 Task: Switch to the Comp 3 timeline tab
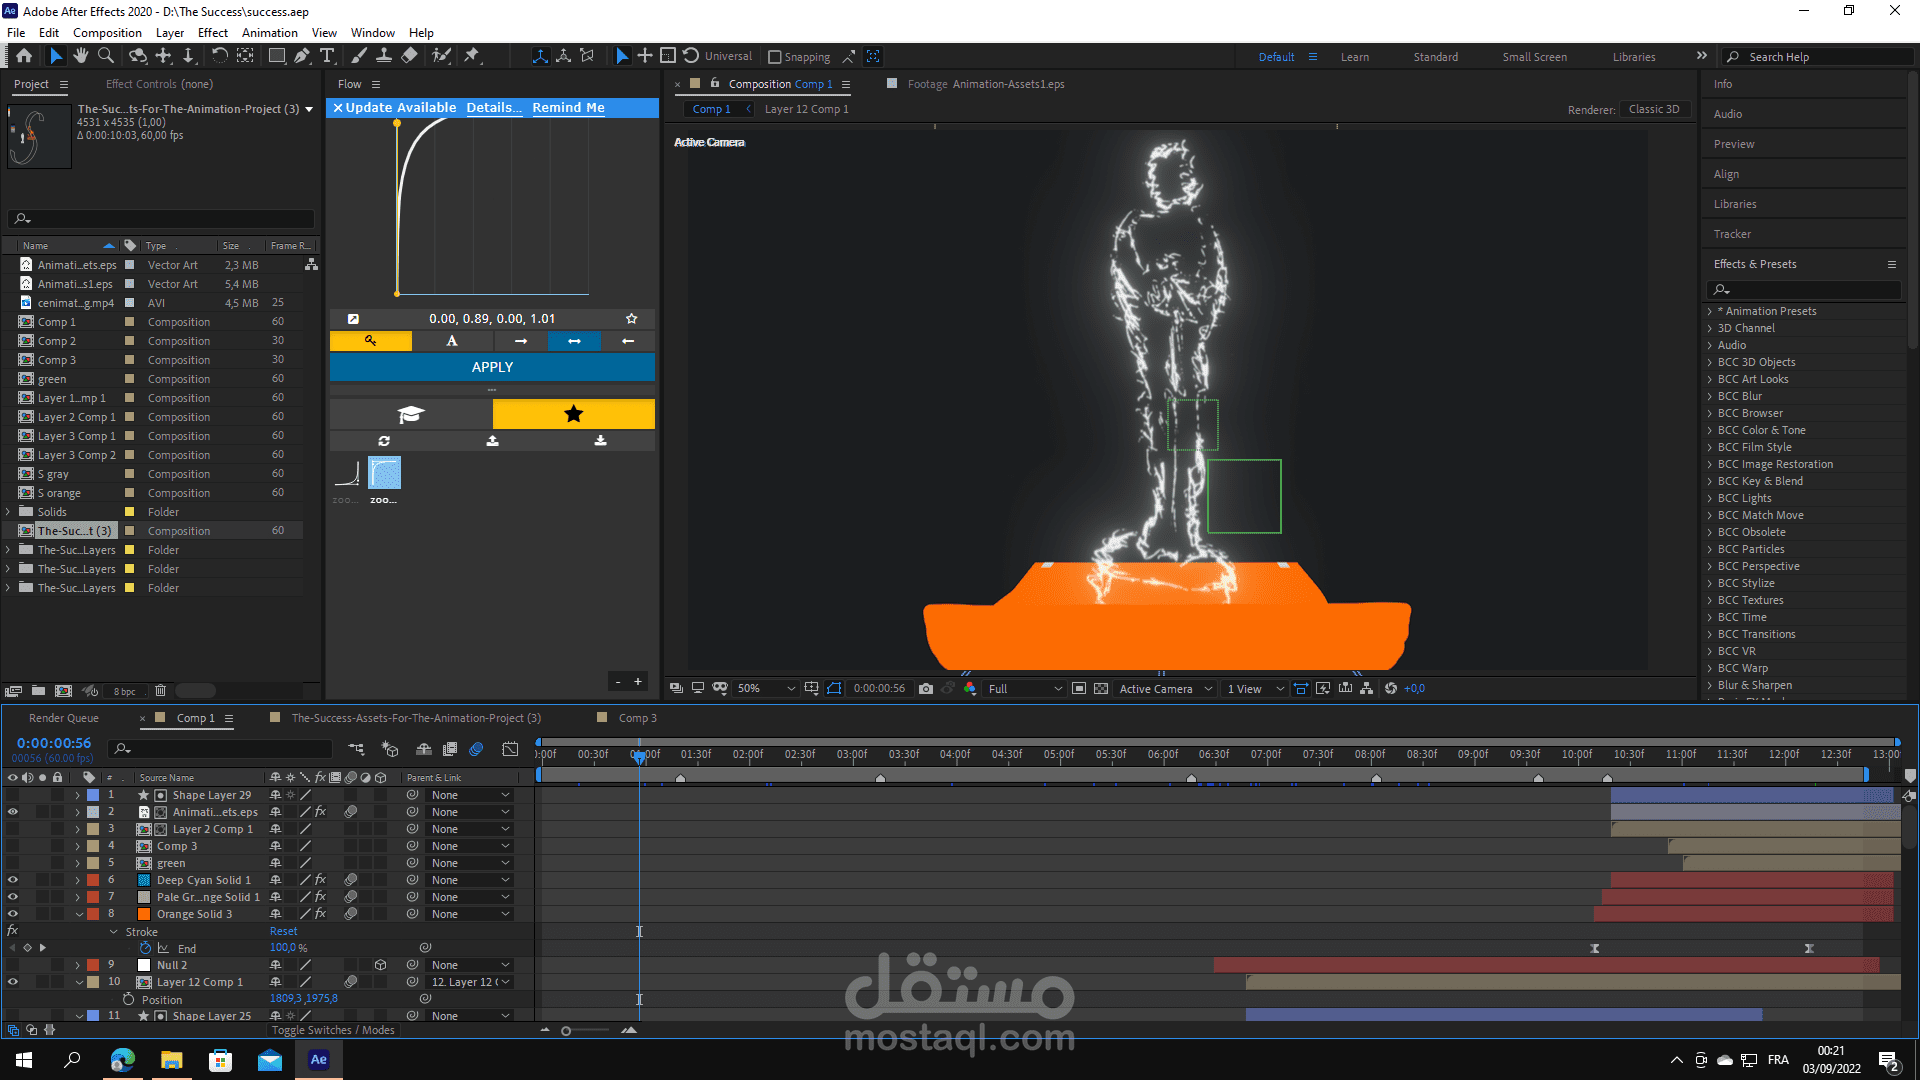pos(637,718)
